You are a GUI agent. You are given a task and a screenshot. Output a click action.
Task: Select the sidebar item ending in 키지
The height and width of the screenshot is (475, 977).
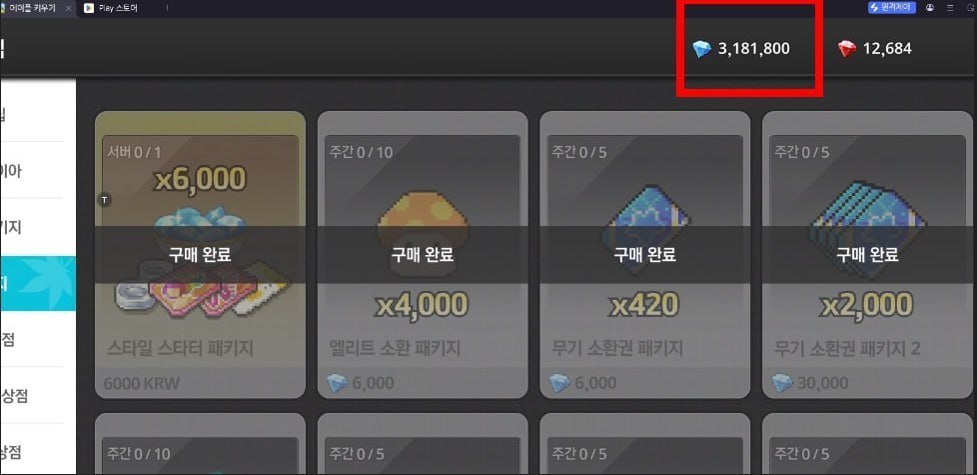coord(12,227)
